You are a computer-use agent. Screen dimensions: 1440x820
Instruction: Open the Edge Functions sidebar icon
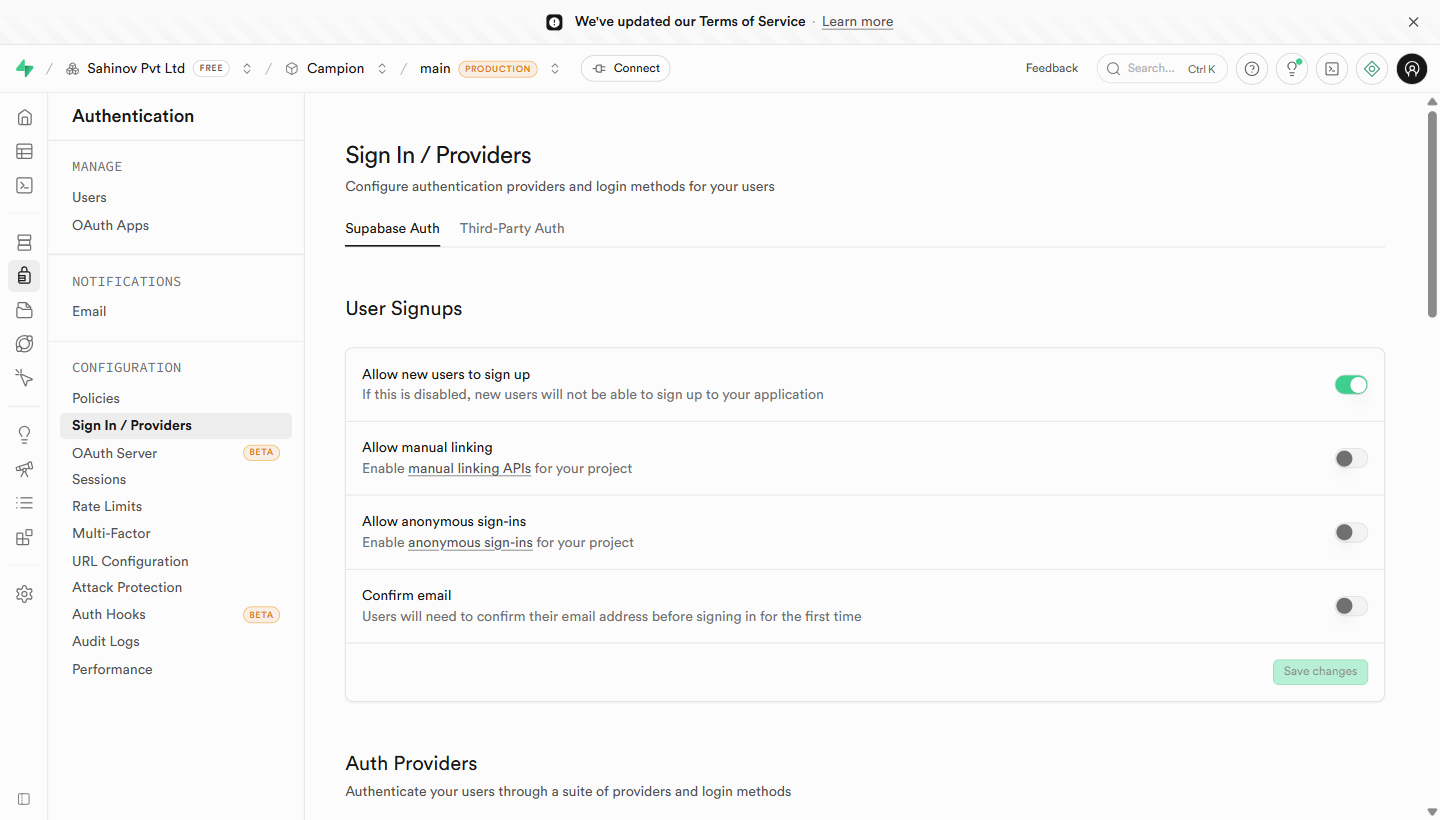[x=24, y=344]
